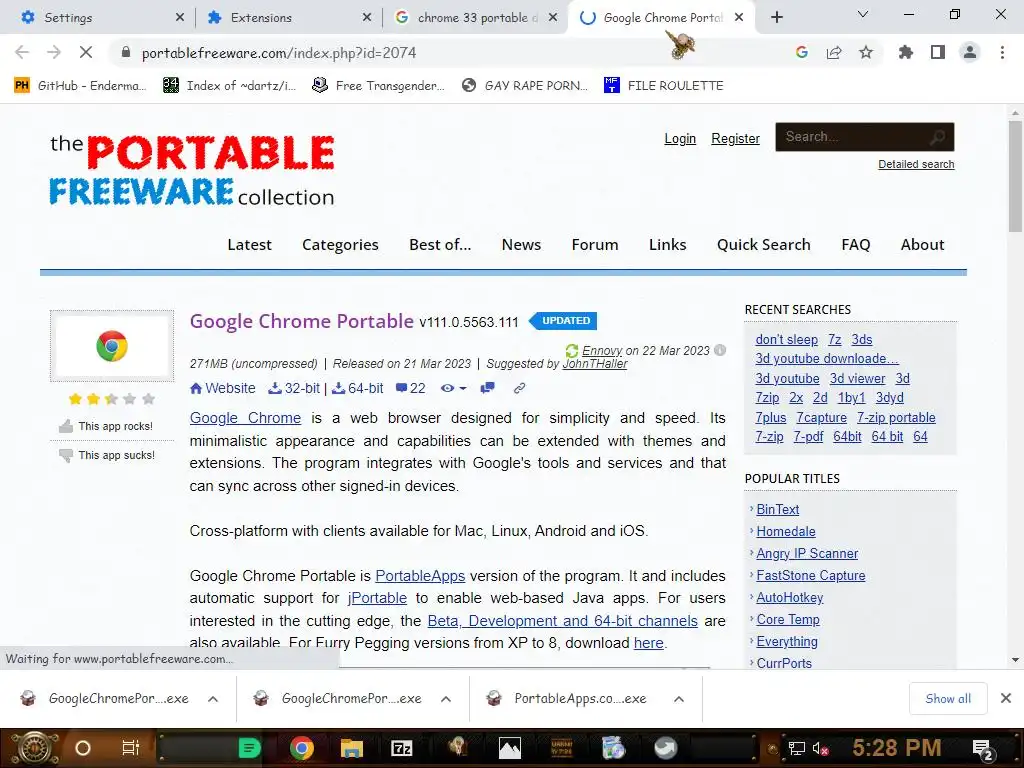Image resolution: width=1024 pixels, height=768 pixels.
Task: Open popular title BinText
Action: click(777, 509)
